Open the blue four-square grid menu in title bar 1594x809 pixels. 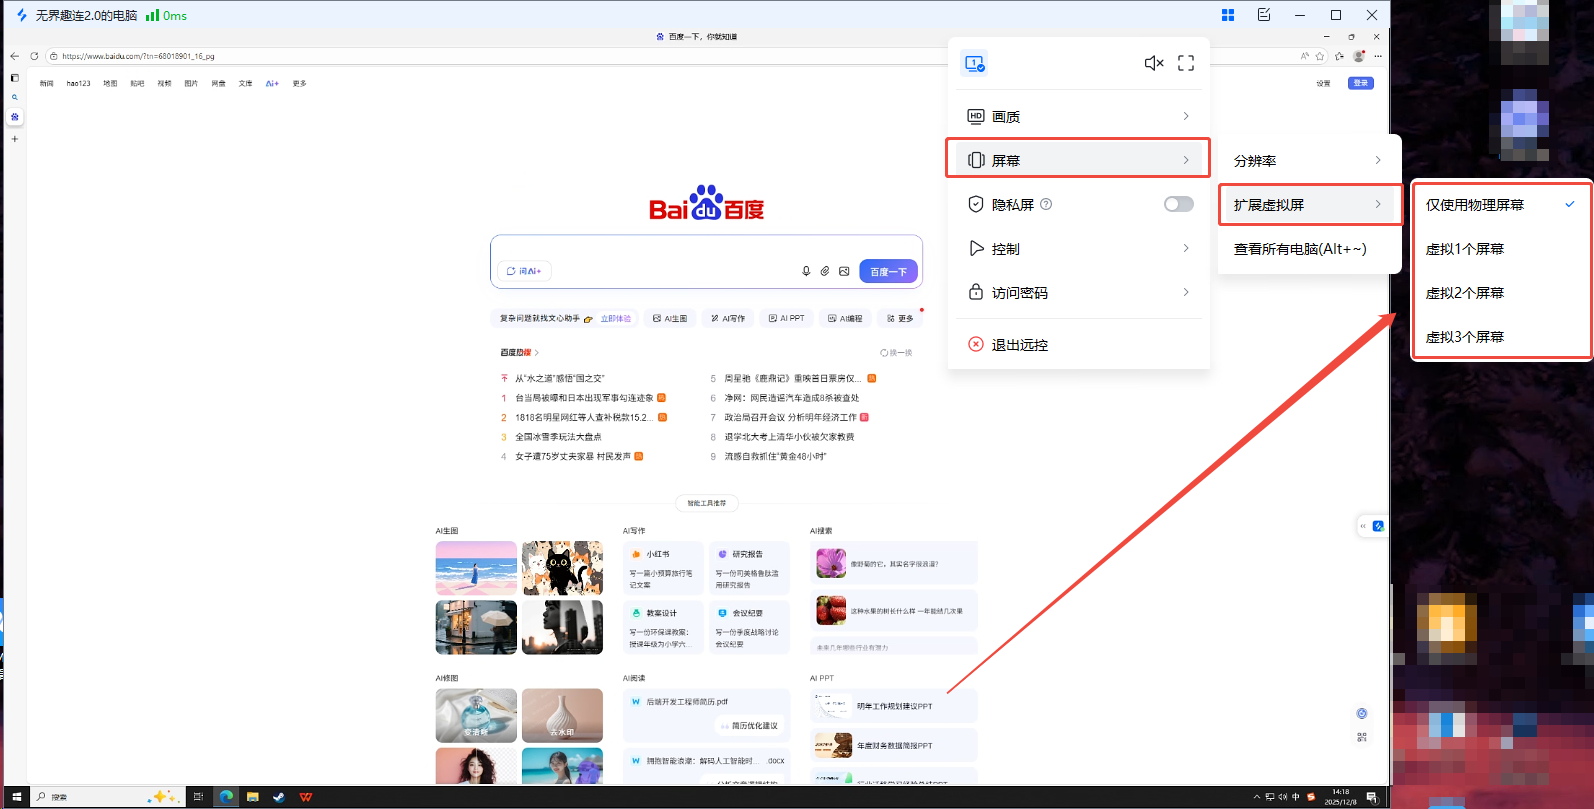point(1228,15)
